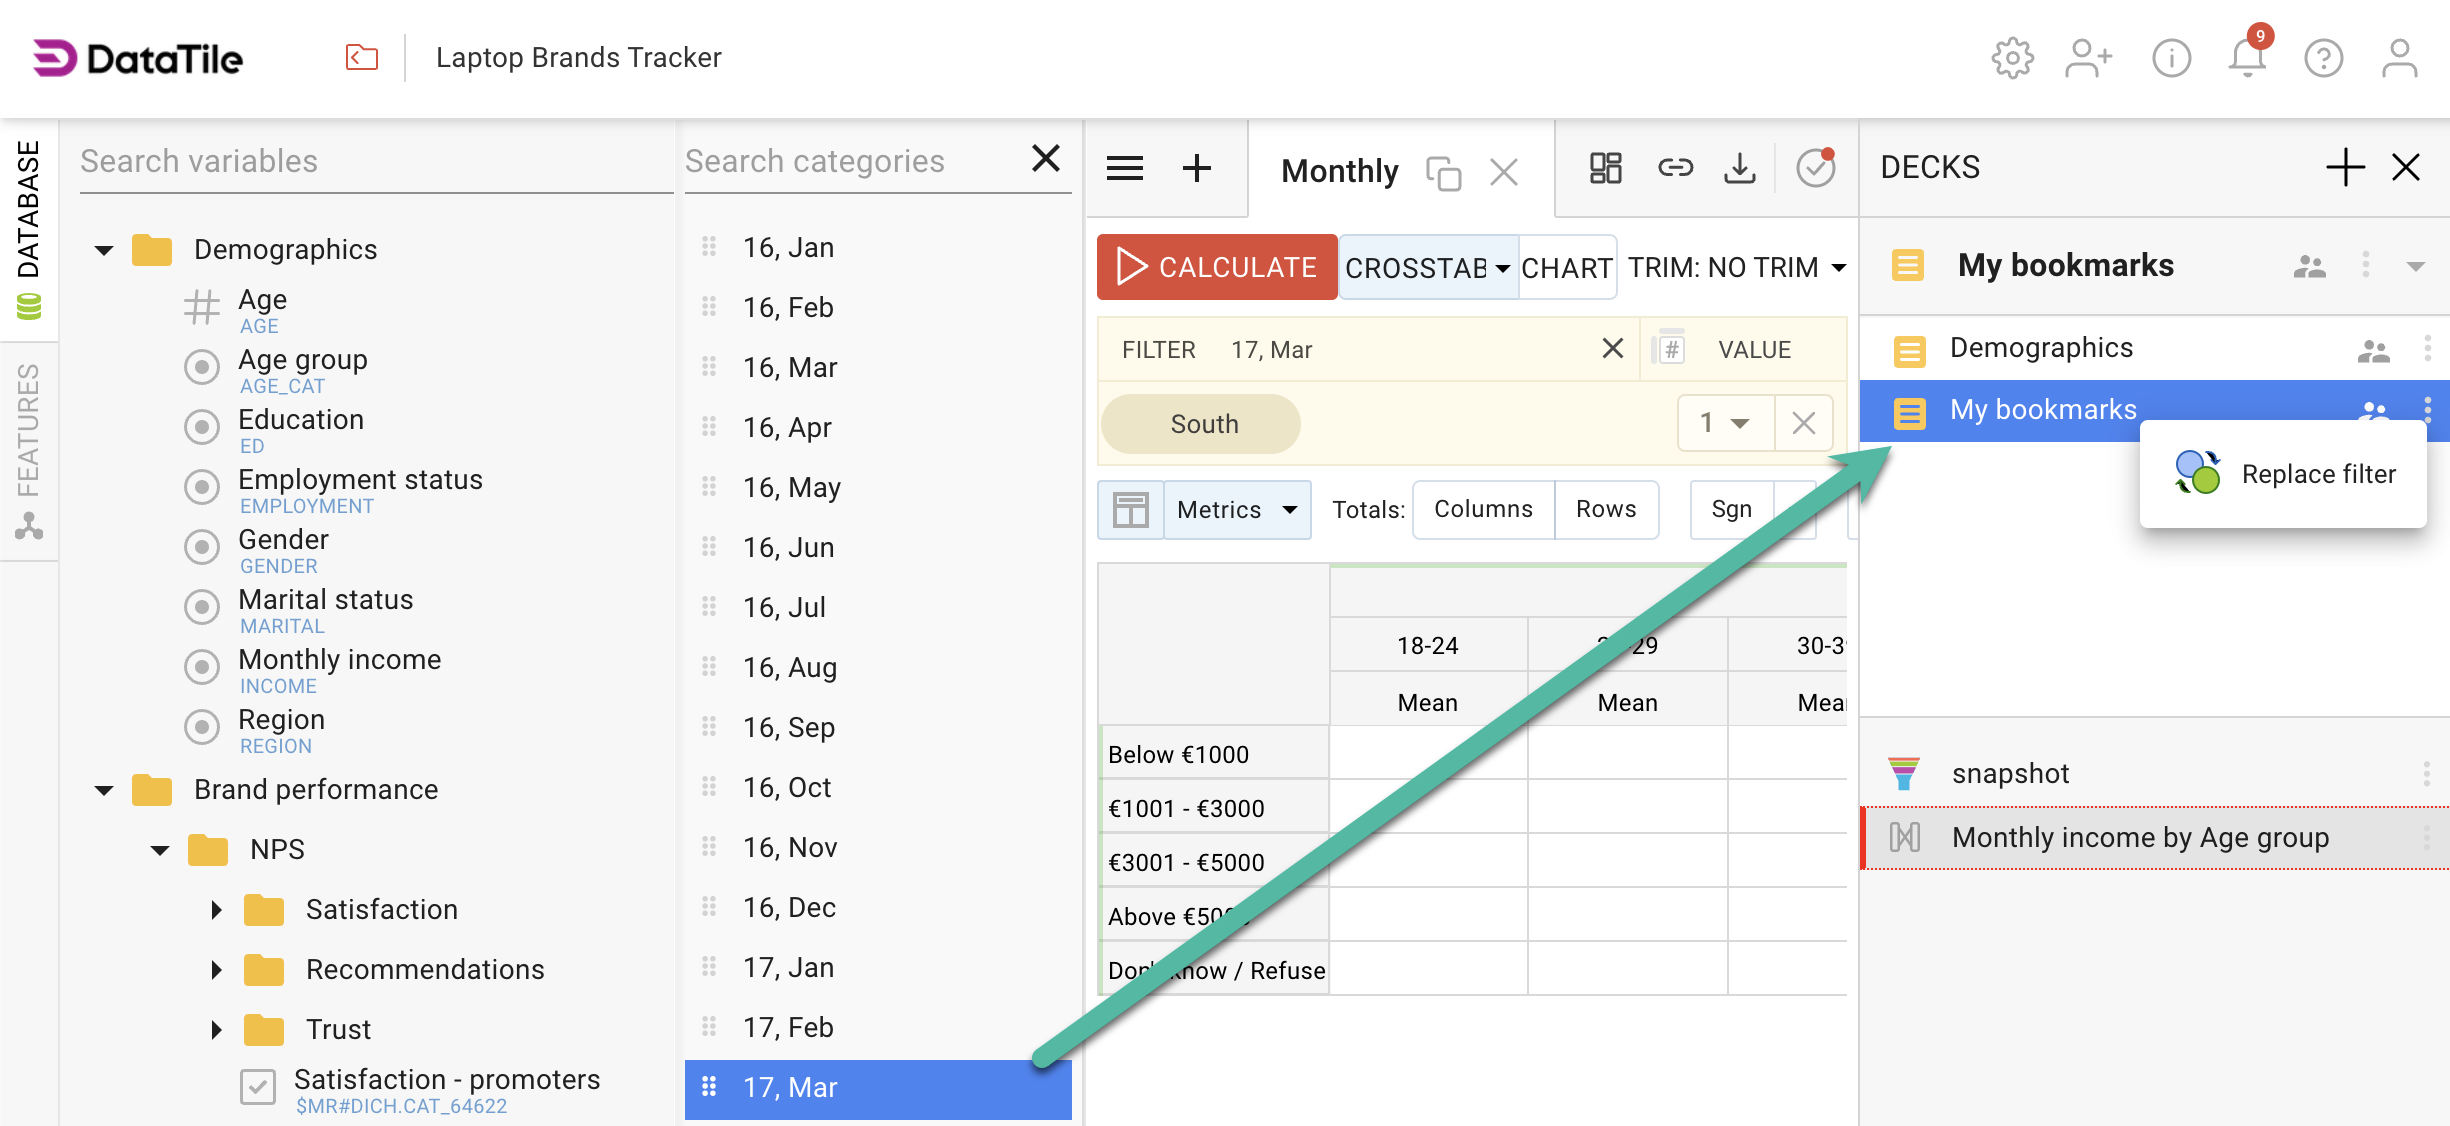
Task: Click the copy link icon
Action: [x=1675, y=168]
